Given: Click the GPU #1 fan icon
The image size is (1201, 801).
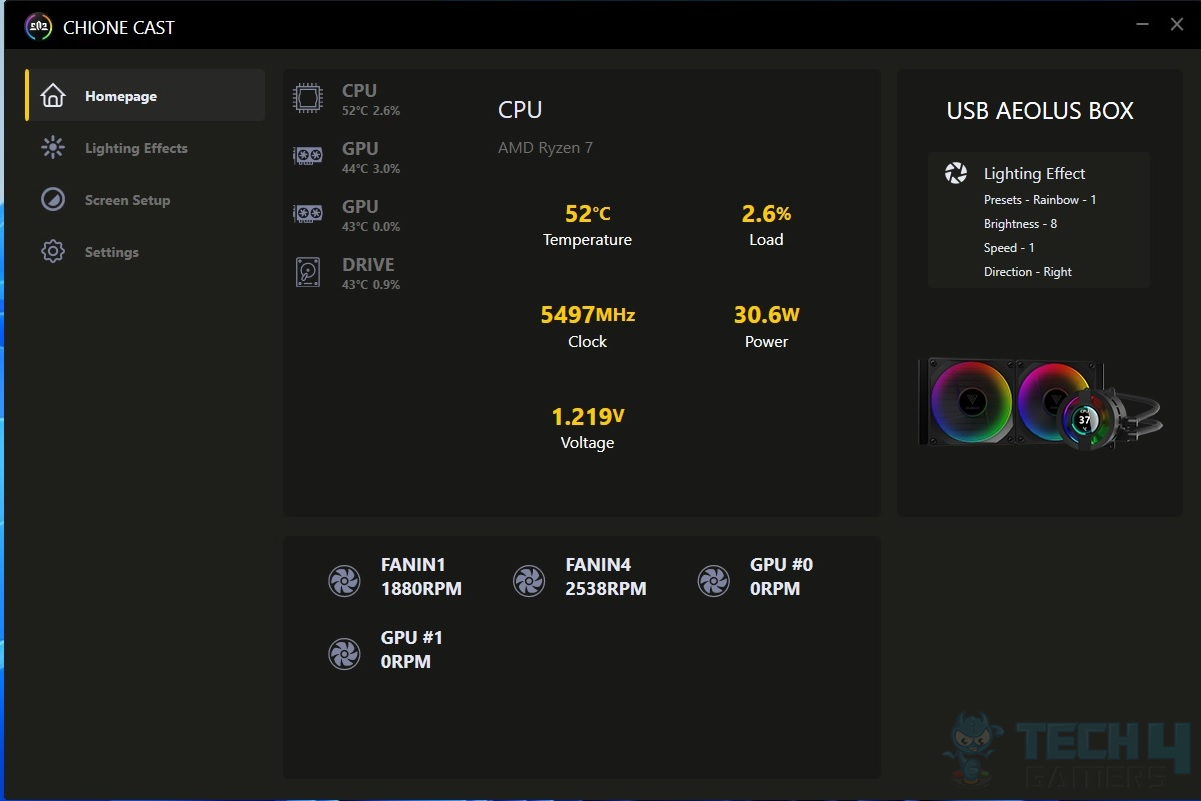Looking at the screenshot, I should (344, 653).
